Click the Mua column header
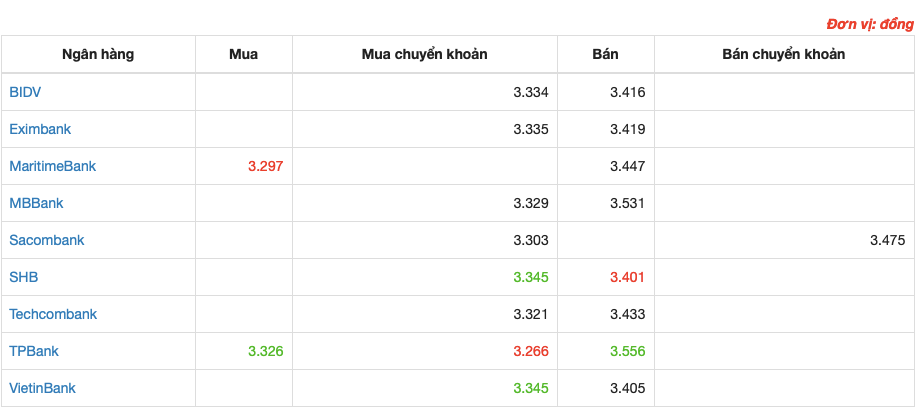 tap(244, 54)
